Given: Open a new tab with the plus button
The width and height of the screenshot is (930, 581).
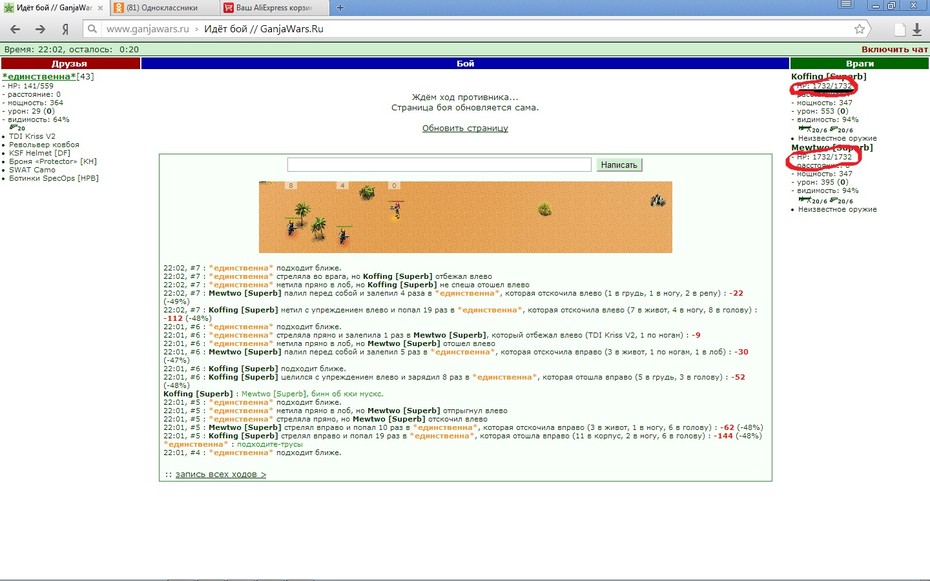Looking at the screenshot, I should (x=340, y=8).
